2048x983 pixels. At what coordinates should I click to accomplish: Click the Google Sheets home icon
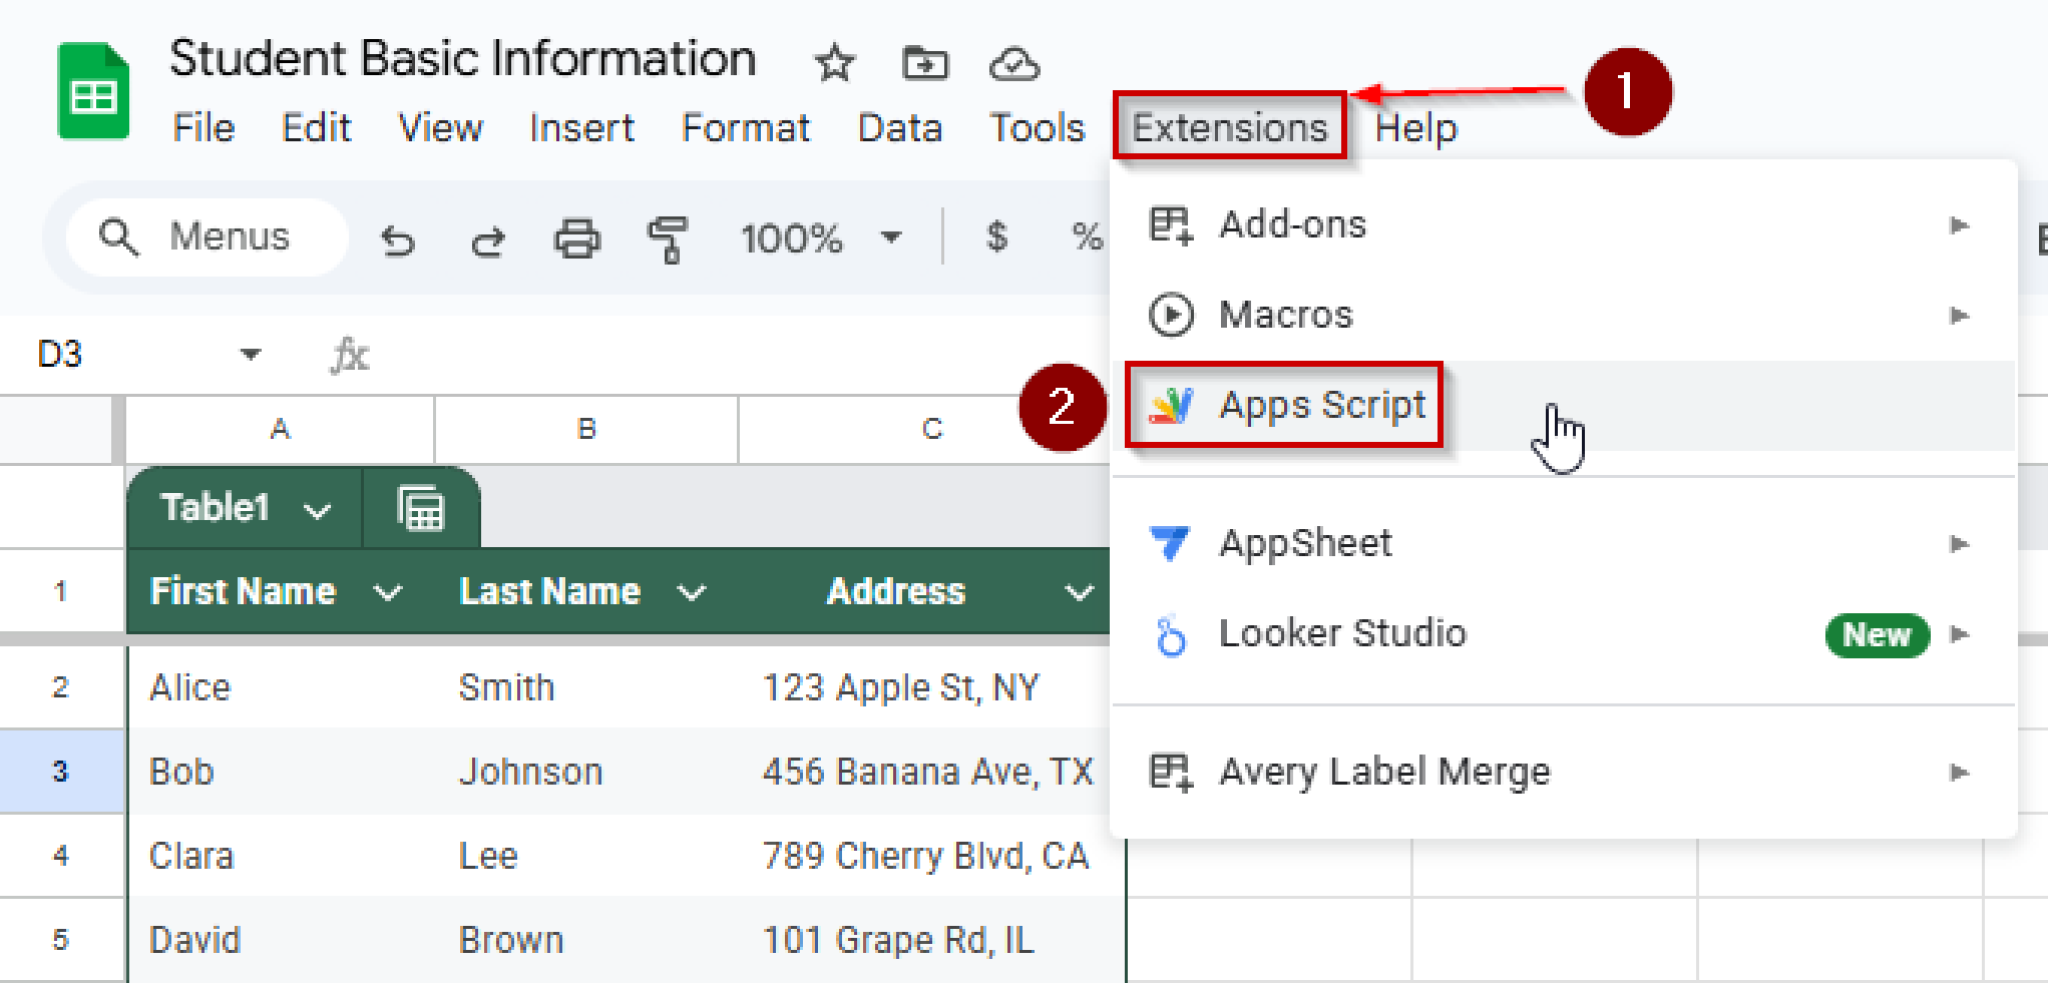click(93, 92)
